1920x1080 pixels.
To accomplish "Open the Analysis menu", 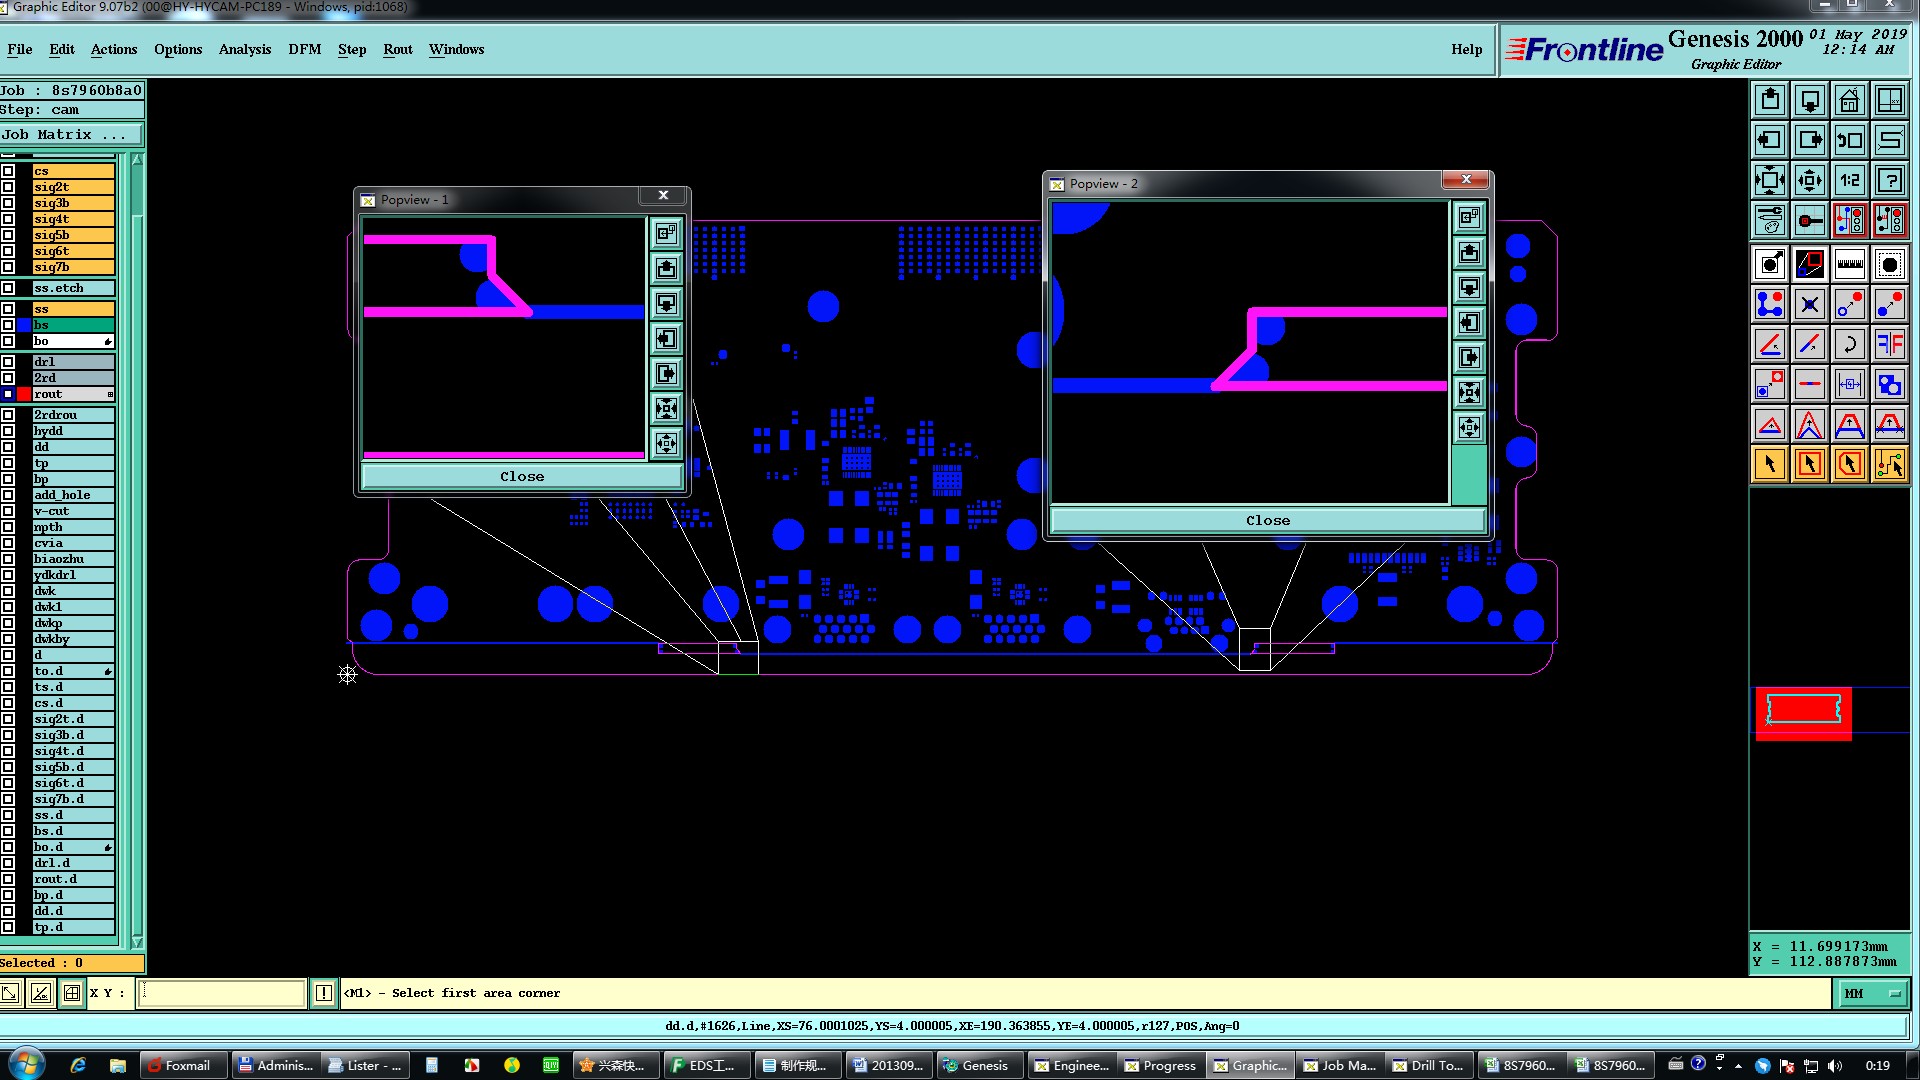I will pyautogui.click(x=245, y=49).
